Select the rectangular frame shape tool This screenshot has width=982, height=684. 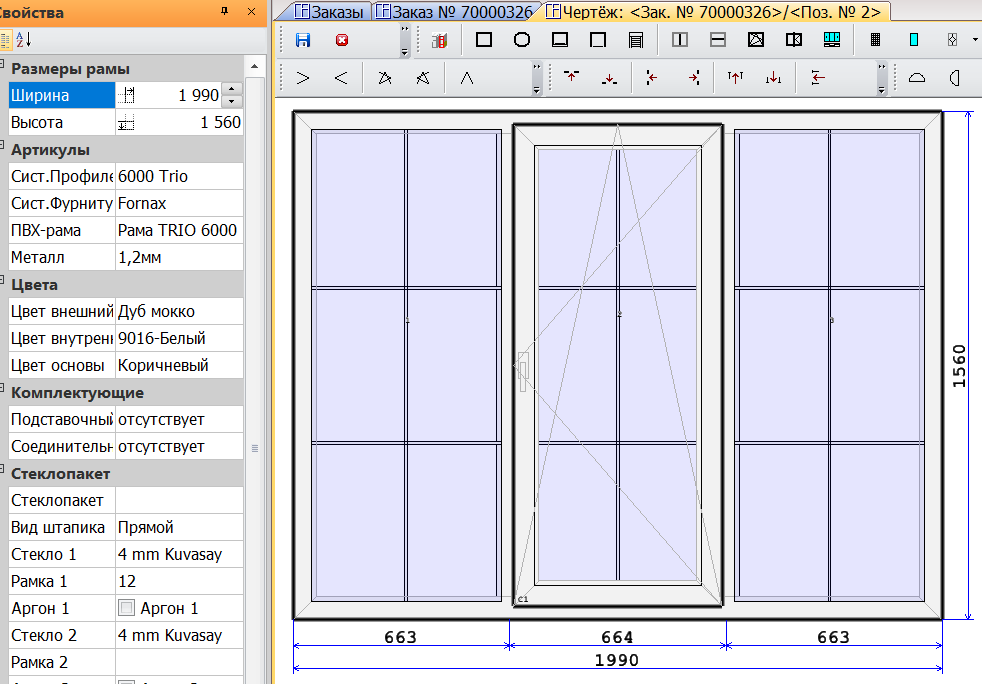[x=483, y=40]
